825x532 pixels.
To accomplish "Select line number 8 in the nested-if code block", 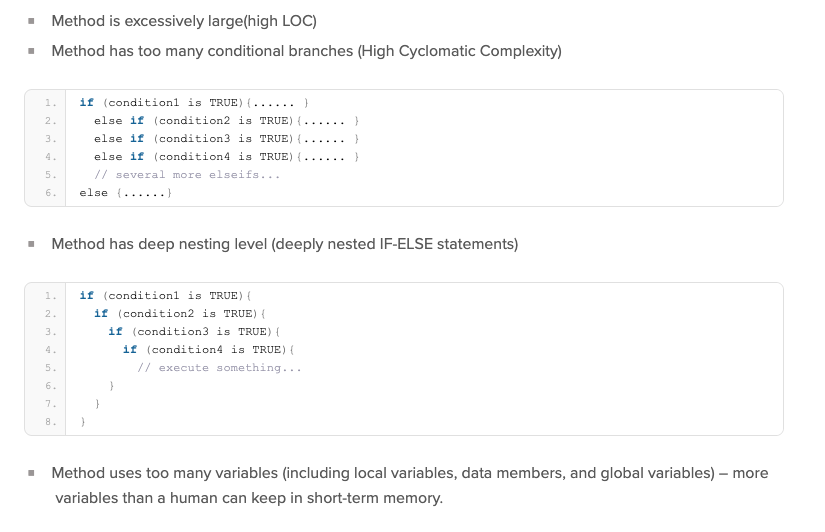I will pos(49,422).
